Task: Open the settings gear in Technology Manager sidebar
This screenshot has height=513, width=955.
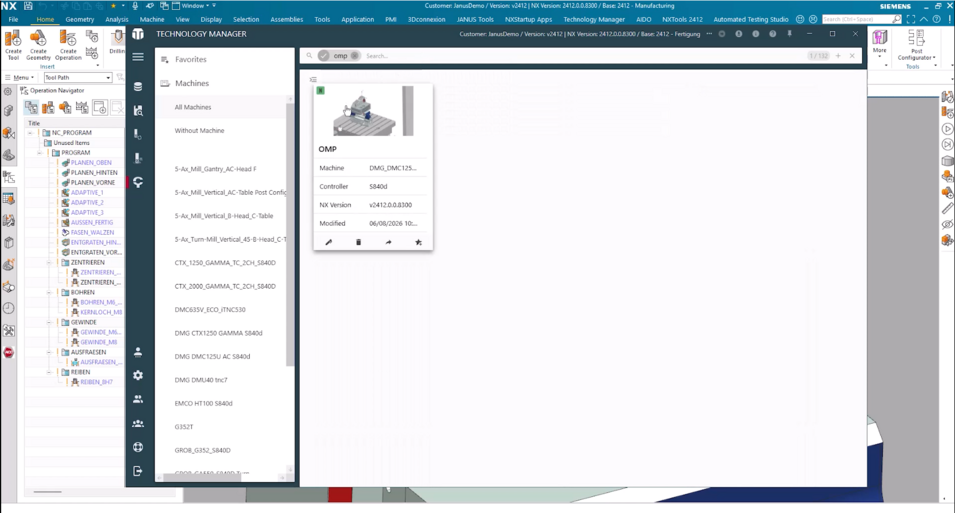Action: pos(138,375)
